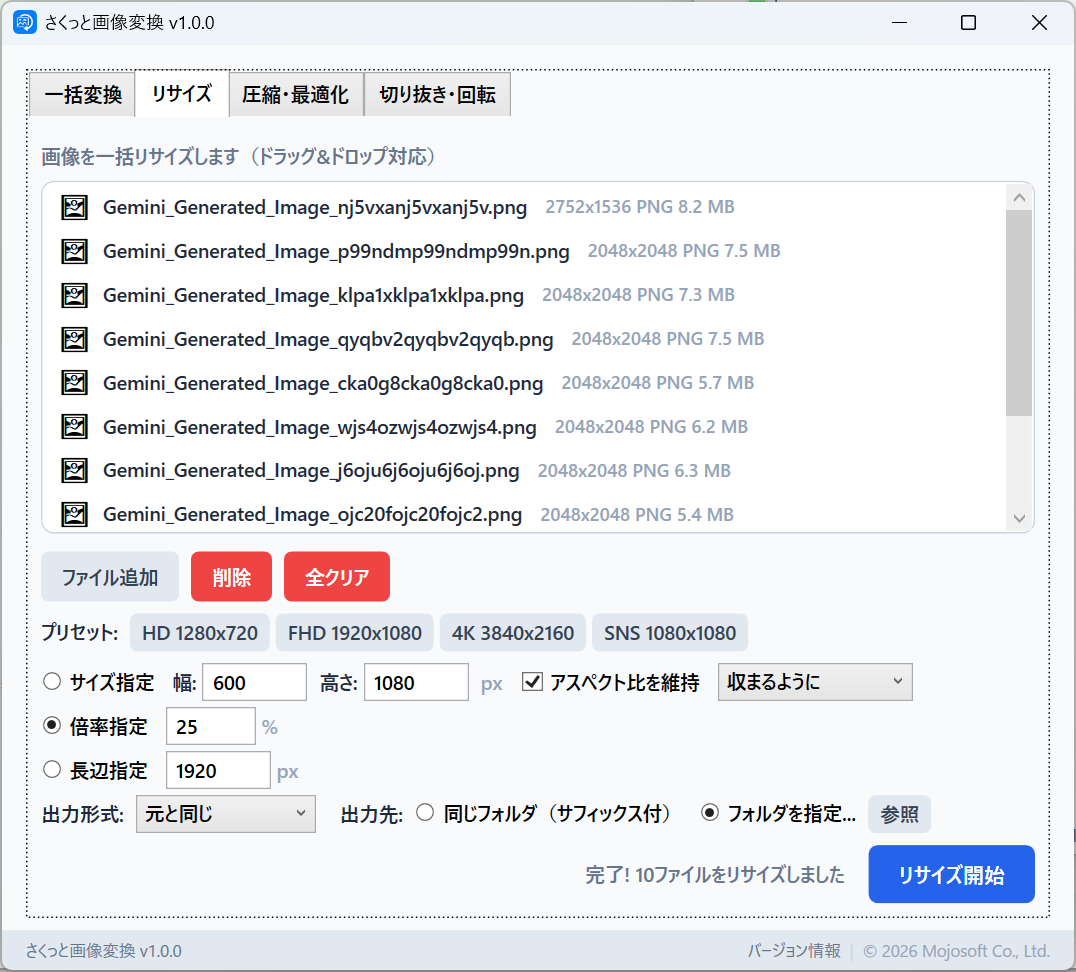Open the 切り抜き・回転 tab
Viewport: 1076px width, 972px height.
click(437, 95)
